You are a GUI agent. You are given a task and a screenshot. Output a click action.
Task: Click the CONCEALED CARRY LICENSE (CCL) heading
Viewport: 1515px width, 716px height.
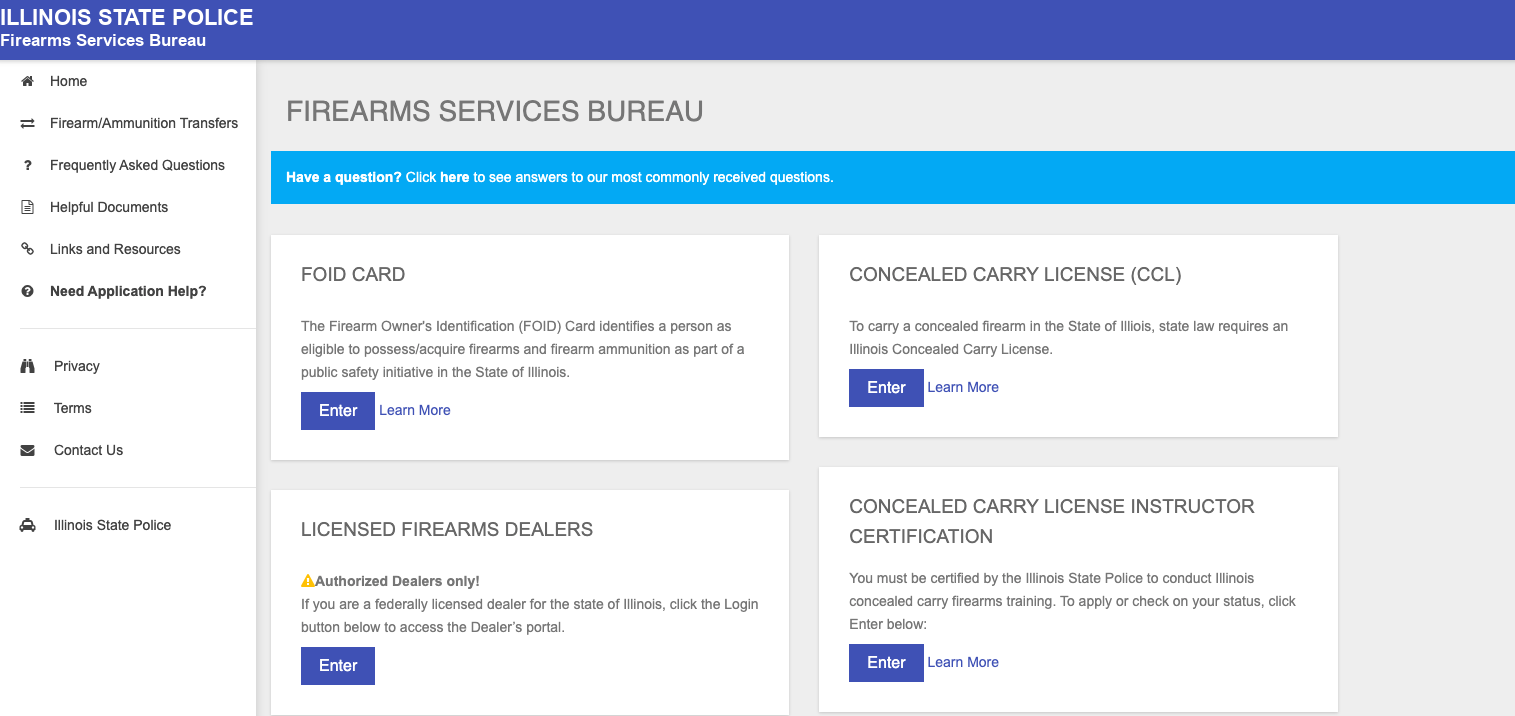coord(1015,275)
